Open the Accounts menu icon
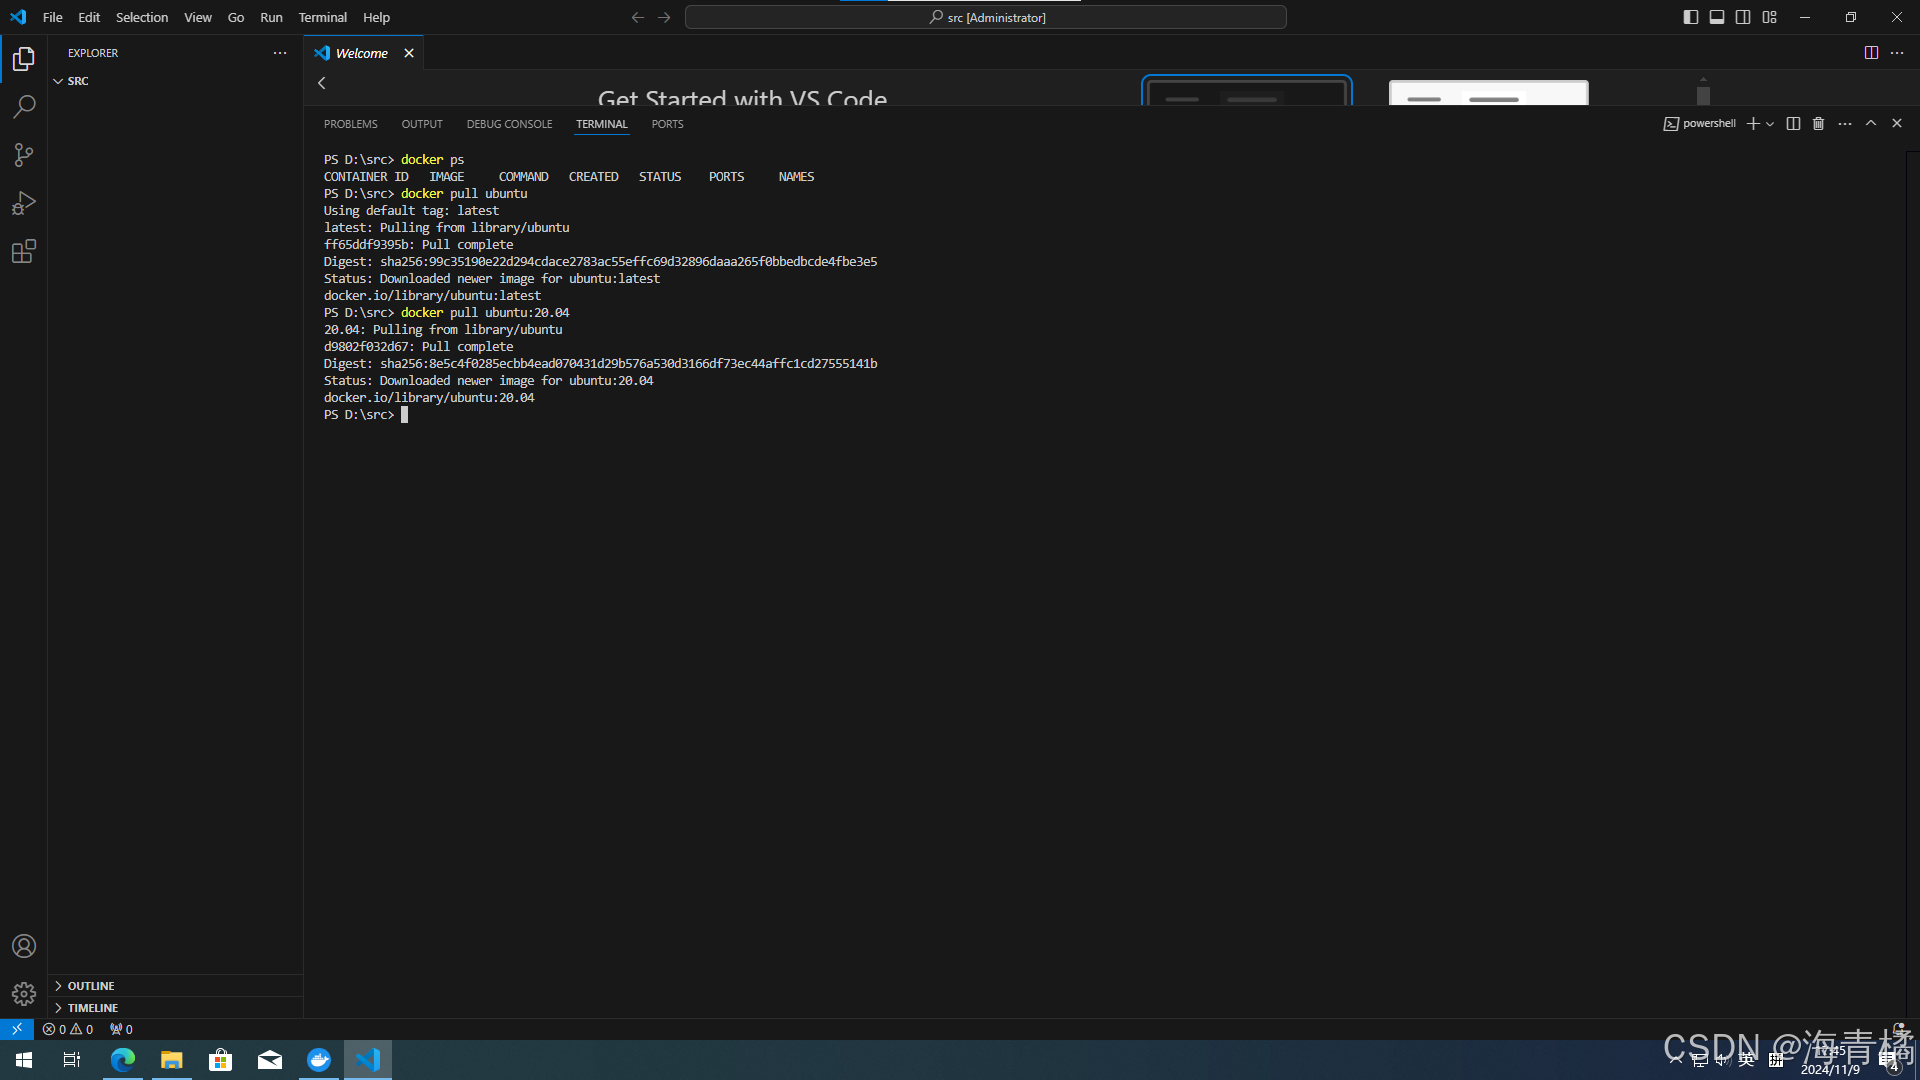1920x1080 pixels. 24,946
